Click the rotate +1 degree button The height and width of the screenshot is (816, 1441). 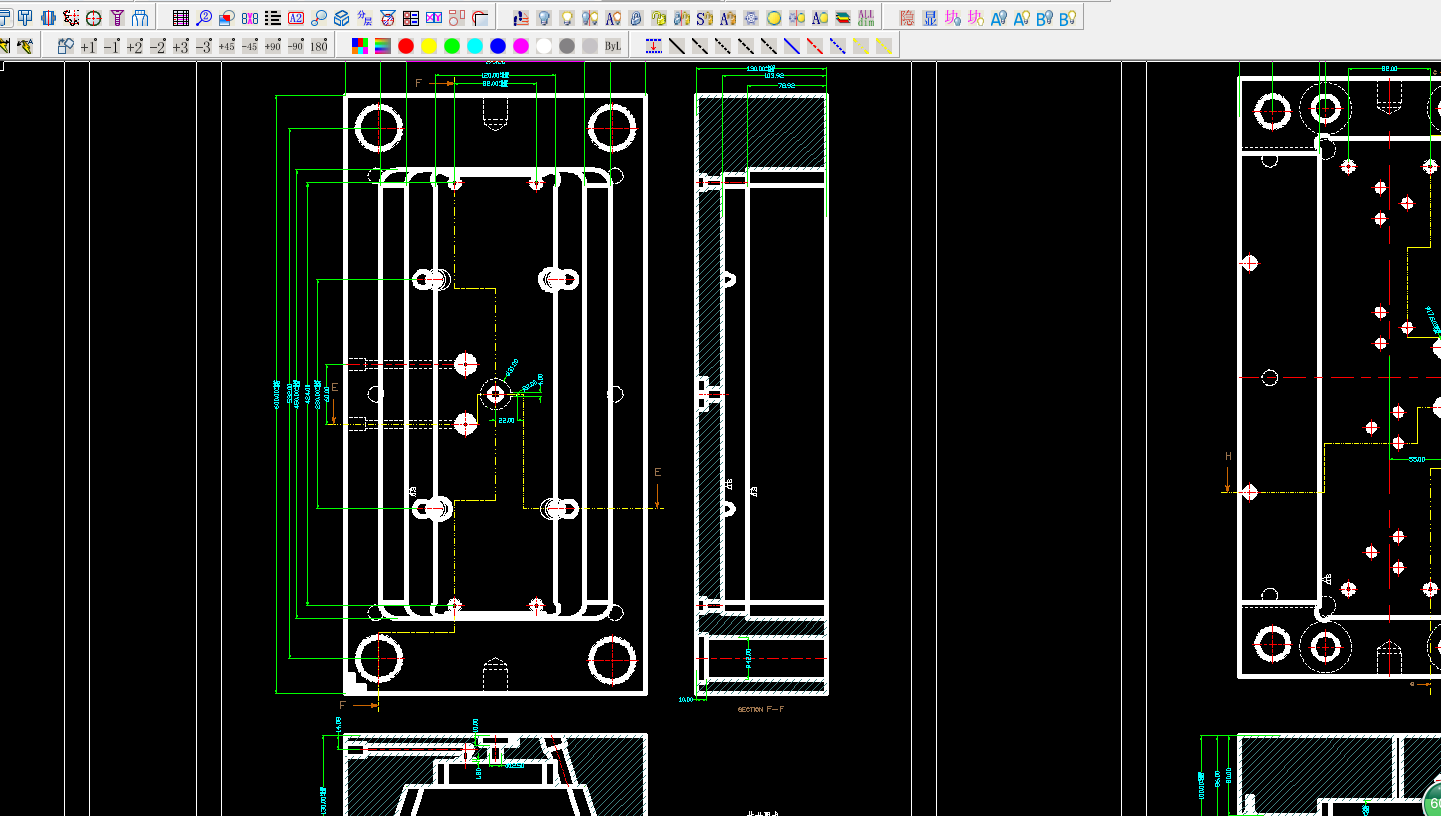pos(89,46)
